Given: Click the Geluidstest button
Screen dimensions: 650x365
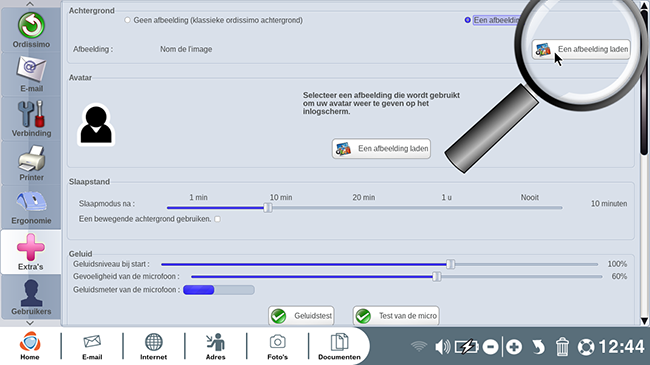Looking at the screenshot, I should 301,316.
